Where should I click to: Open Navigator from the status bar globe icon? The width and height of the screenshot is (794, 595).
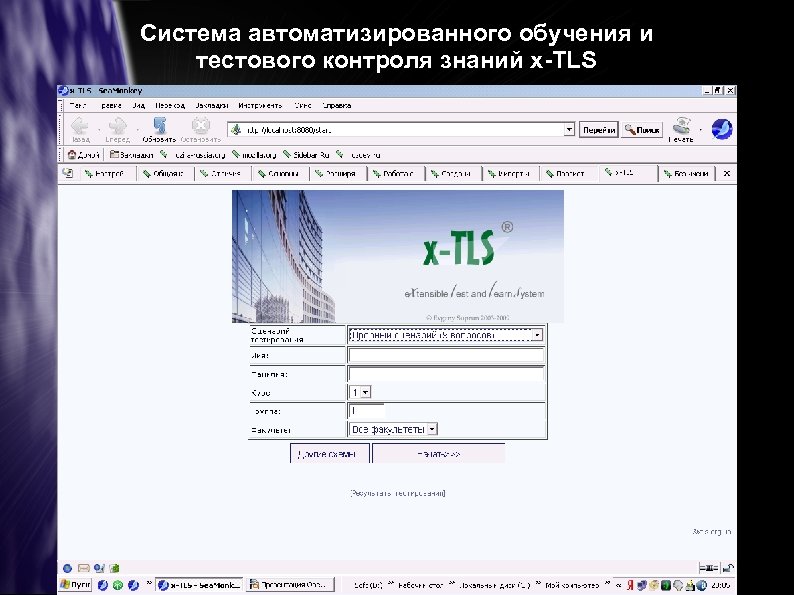[x=67, y=568]
